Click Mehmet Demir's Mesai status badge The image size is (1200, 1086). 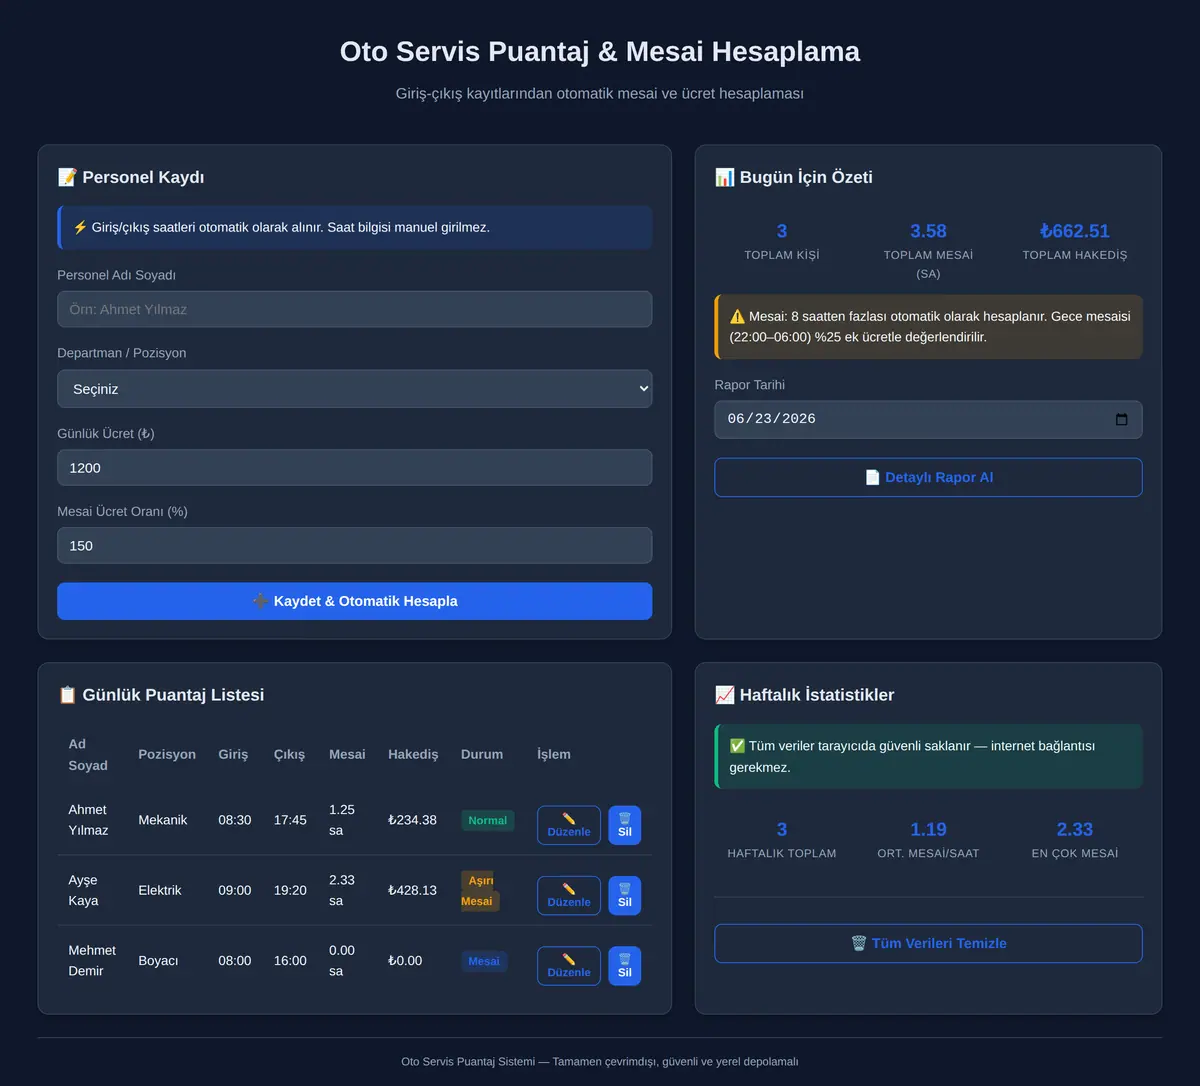click(484, 961)
